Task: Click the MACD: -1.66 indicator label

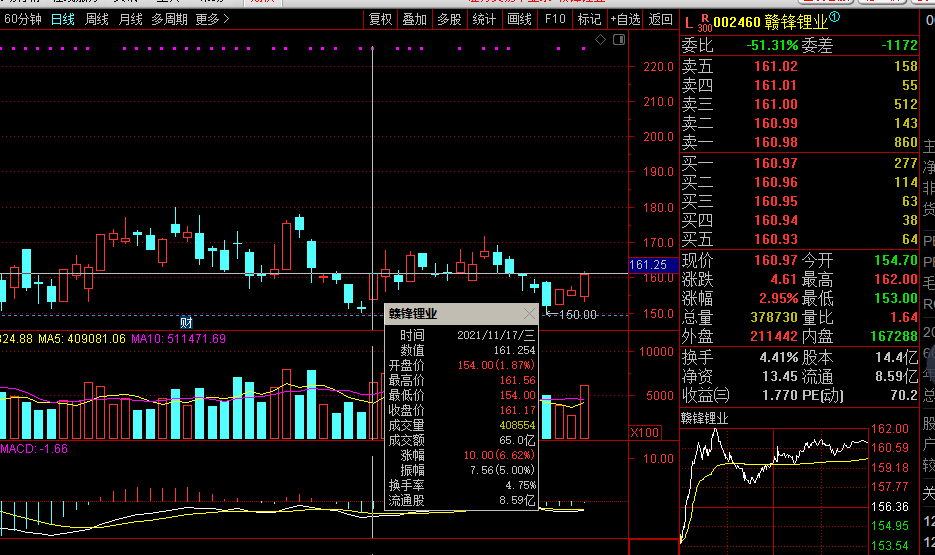Action: point(34,449)
